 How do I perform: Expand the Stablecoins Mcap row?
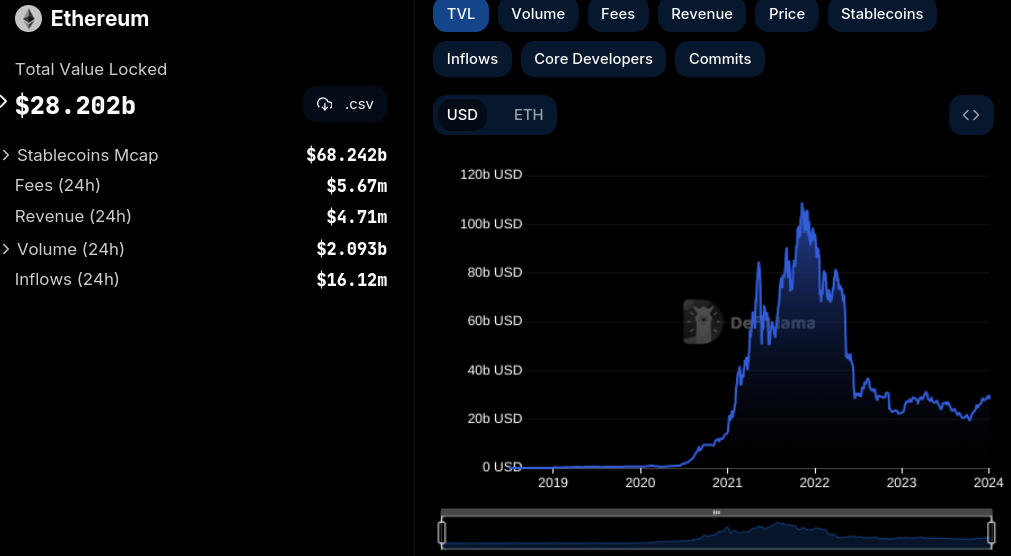[x=6, y=155]
